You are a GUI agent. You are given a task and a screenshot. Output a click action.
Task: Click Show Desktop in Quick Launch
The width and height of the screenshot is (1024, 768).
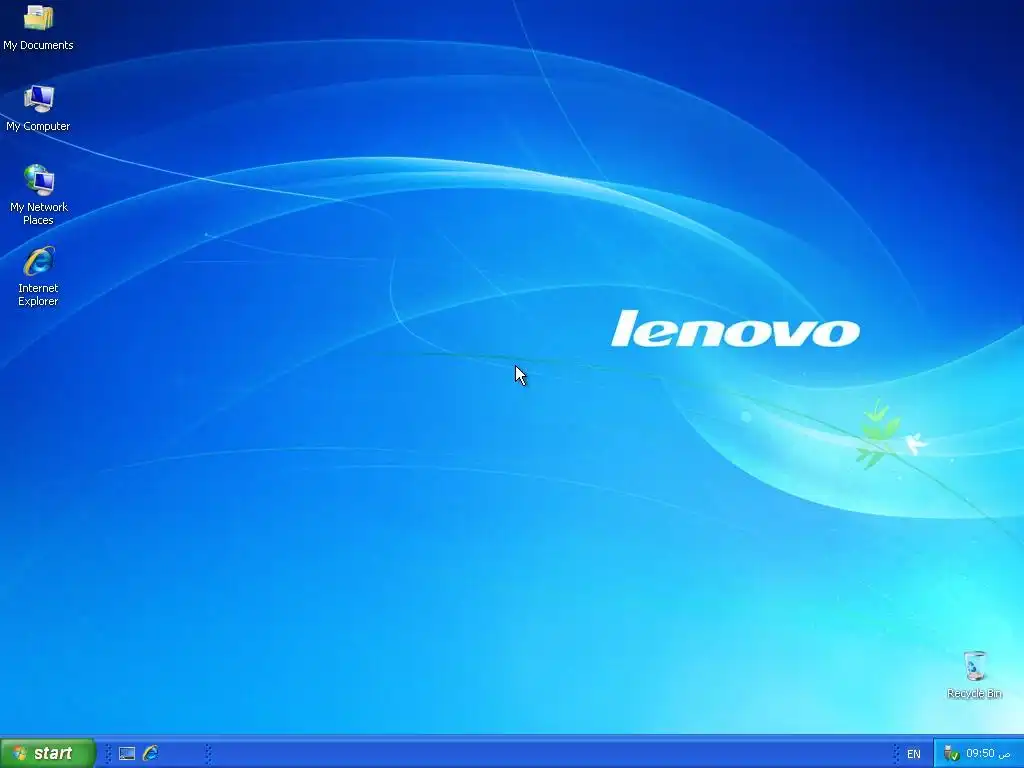coord(127,754)
